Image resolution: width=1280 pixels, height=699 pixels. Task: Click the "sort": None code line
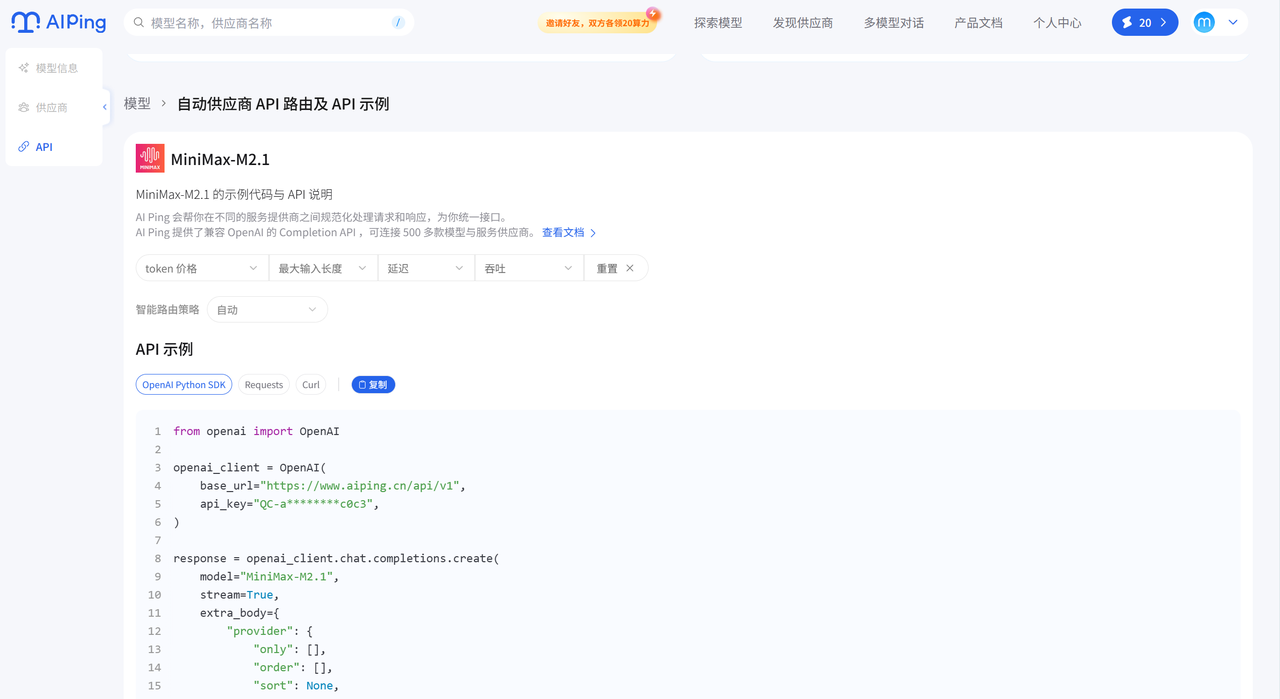(x=296, y=686)
